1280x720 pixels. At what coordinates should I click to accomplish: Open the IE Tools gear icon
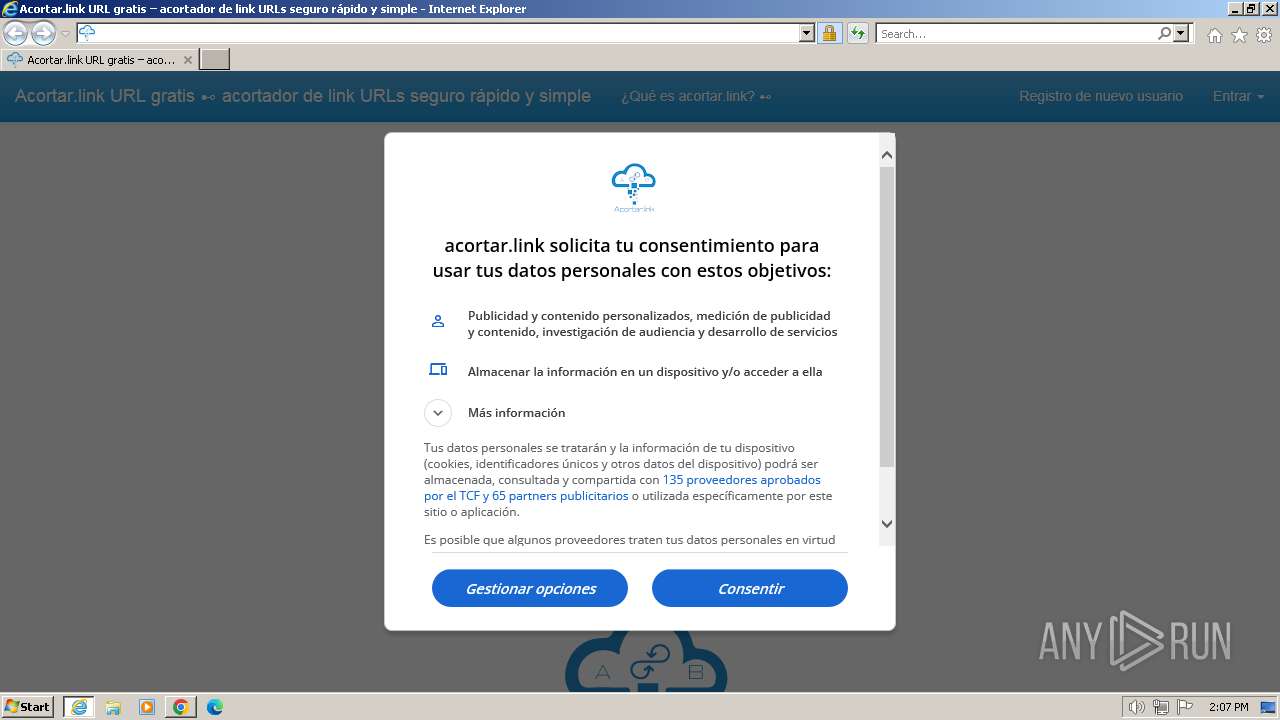coord(1264,35)
